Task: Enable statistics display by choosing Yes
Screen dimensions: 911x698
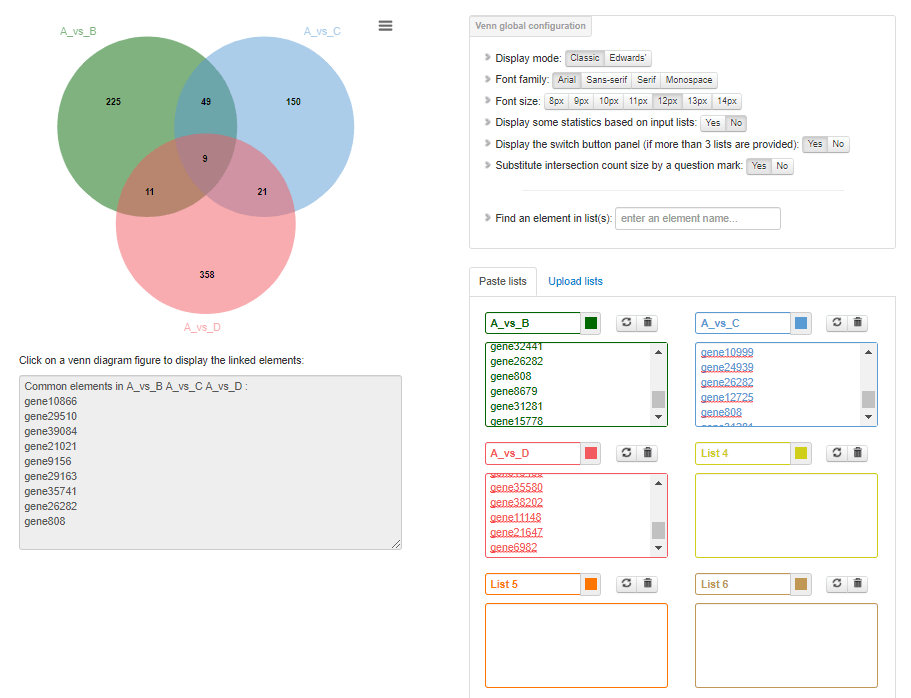Action: tap(712, 123)
